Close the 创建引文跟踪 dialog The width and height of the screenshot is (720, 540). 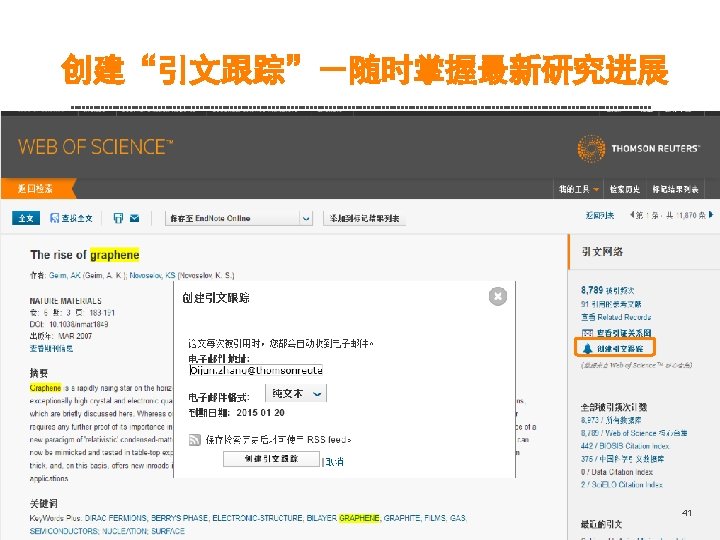(x=498, y=296)
